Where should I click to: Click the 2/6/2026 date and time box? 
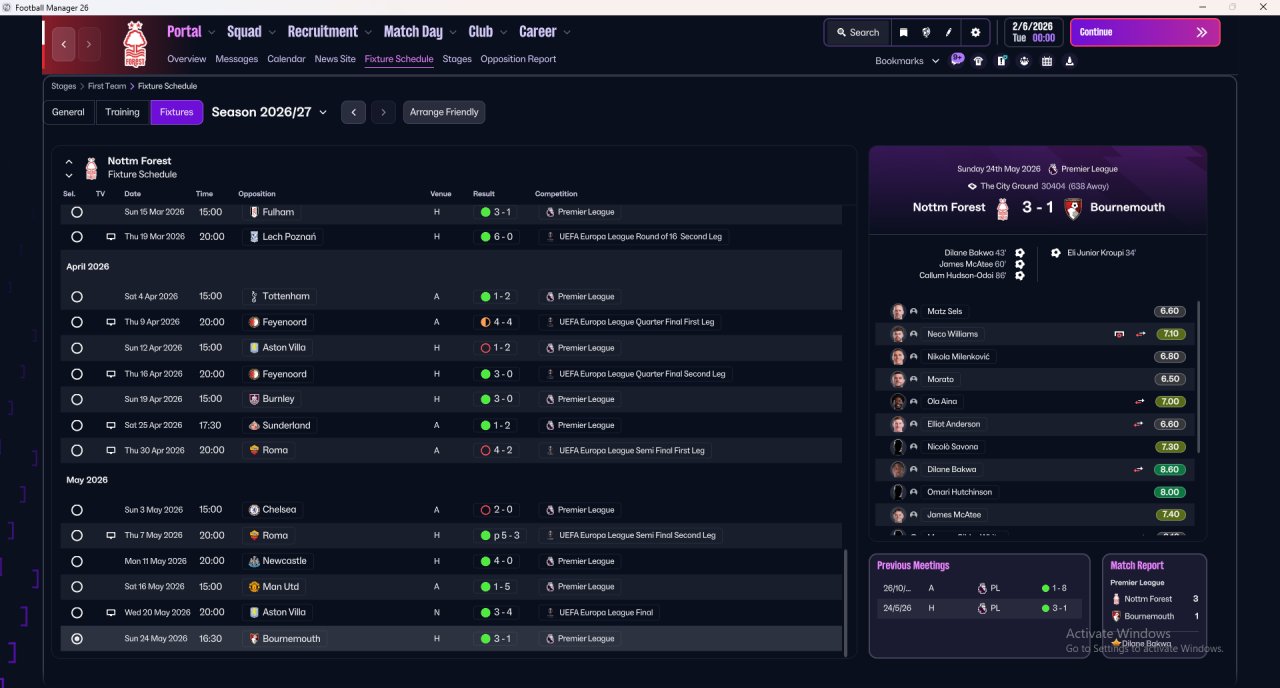[1033, 32]
